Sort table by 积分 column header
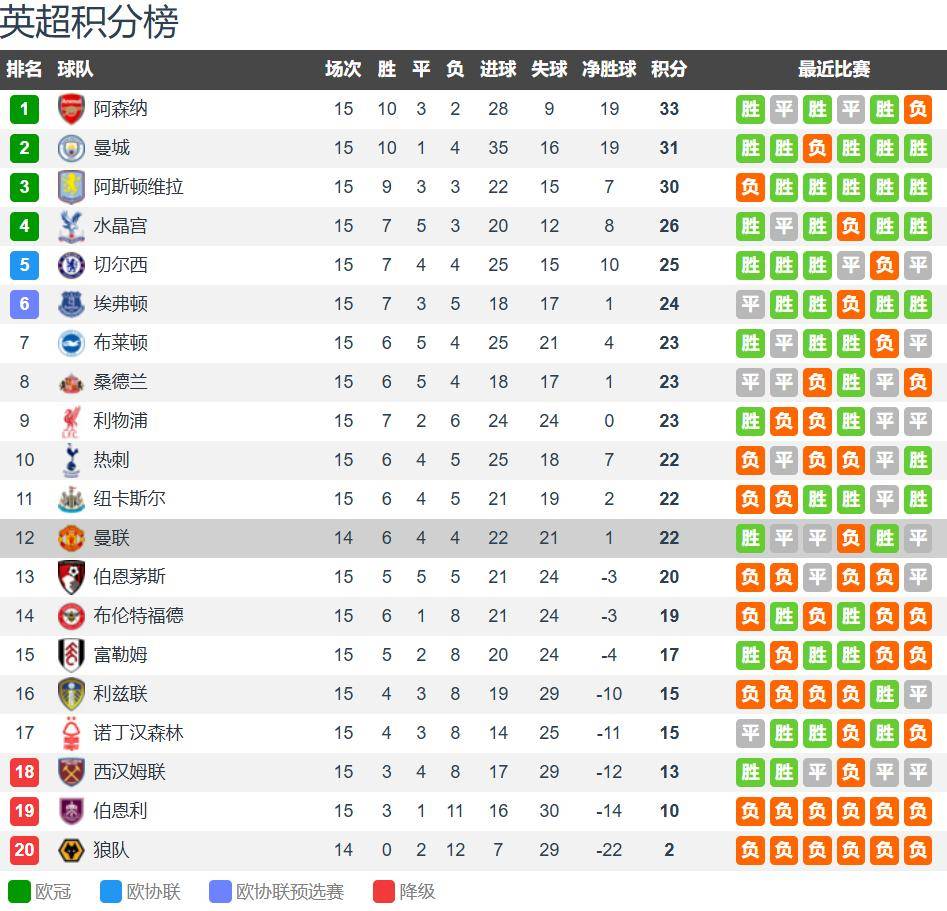947x911 pixels. click(x=669, y=69)
